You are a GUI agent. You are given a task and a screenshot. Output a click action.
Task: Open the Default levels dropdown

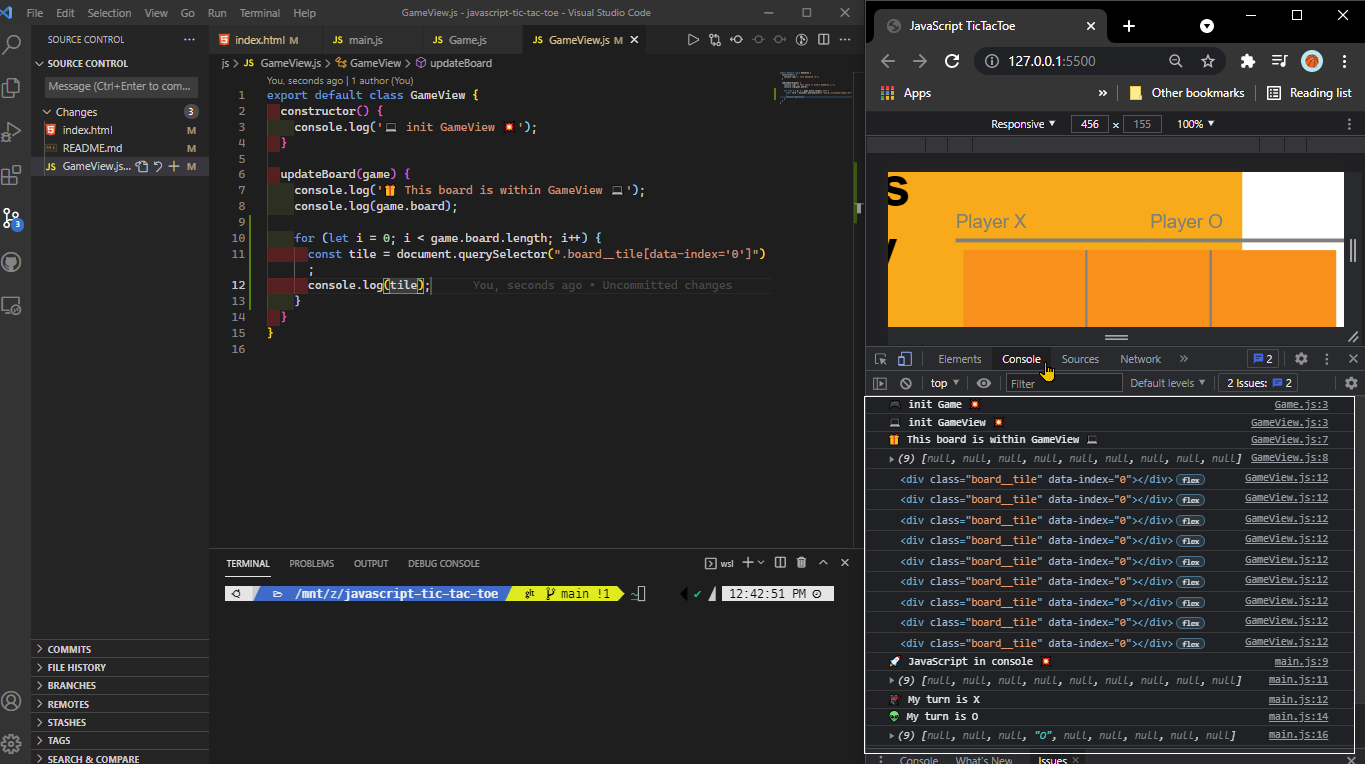pos(1167,383)
